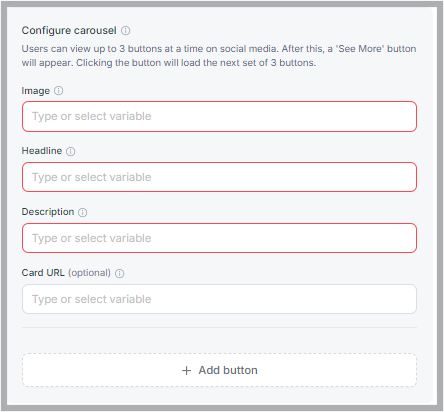Focus the Image variable input field

[x=219, y=116]
